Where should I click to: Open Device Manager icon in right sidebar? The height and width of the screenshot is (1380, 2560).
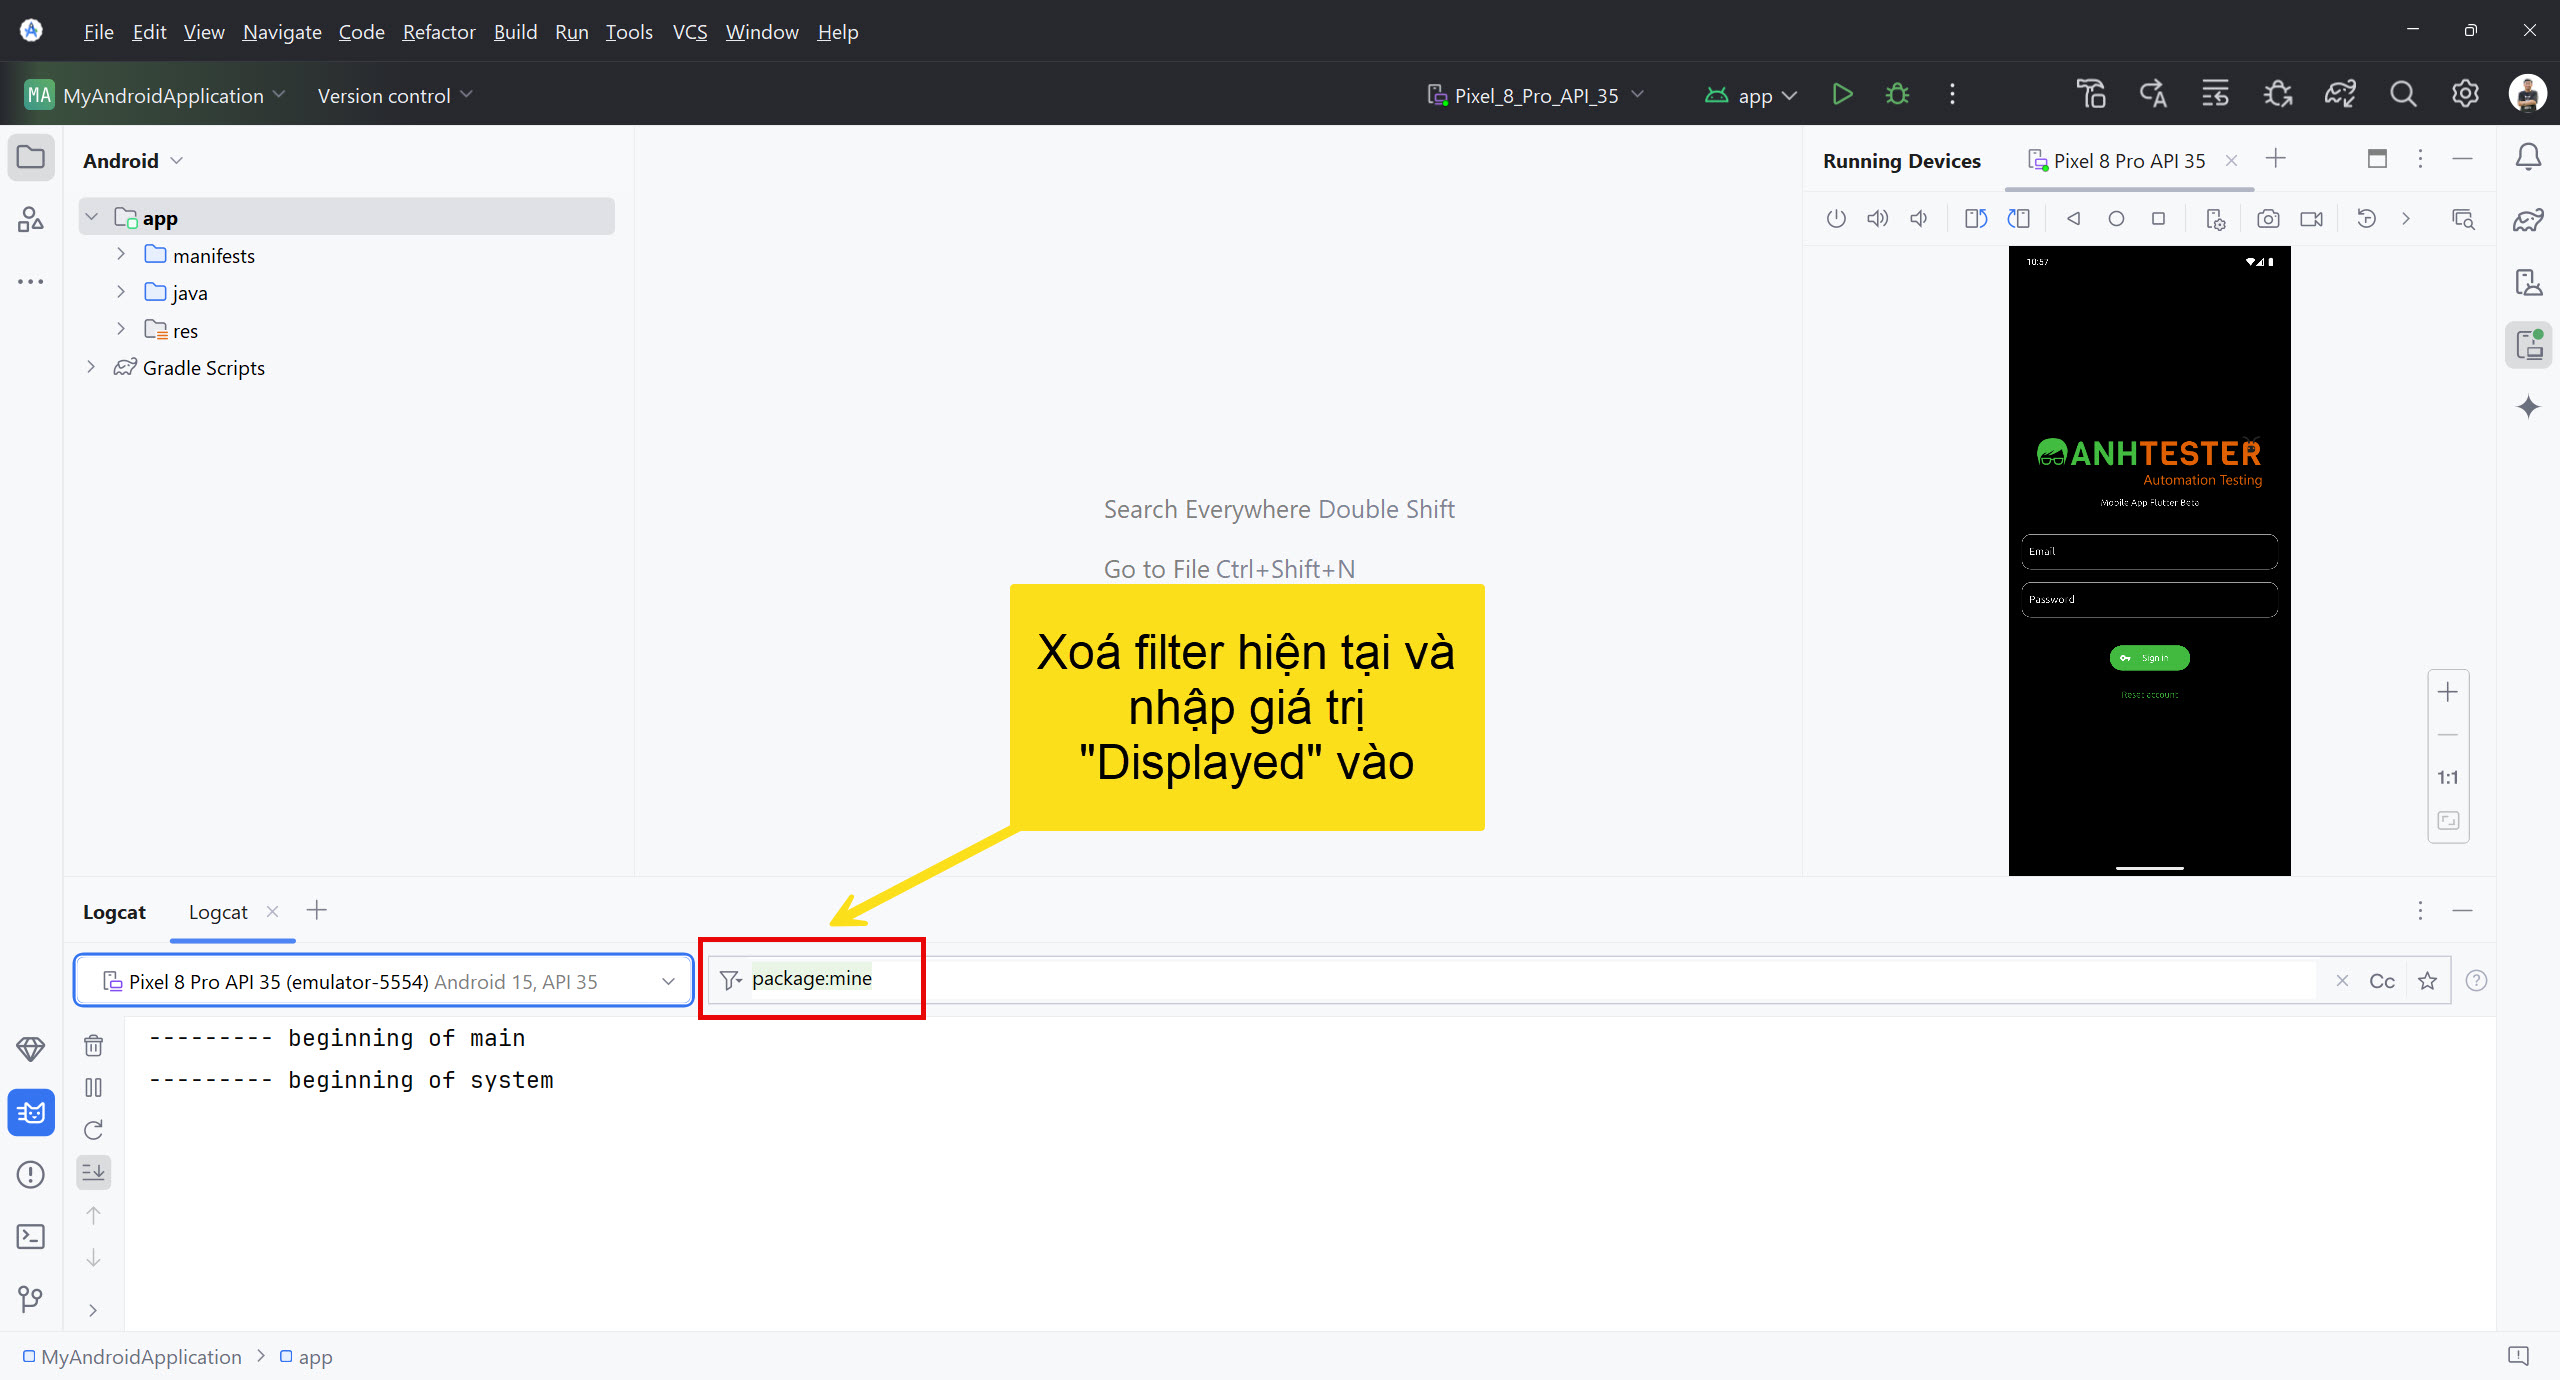click(x=2528, y=283)
